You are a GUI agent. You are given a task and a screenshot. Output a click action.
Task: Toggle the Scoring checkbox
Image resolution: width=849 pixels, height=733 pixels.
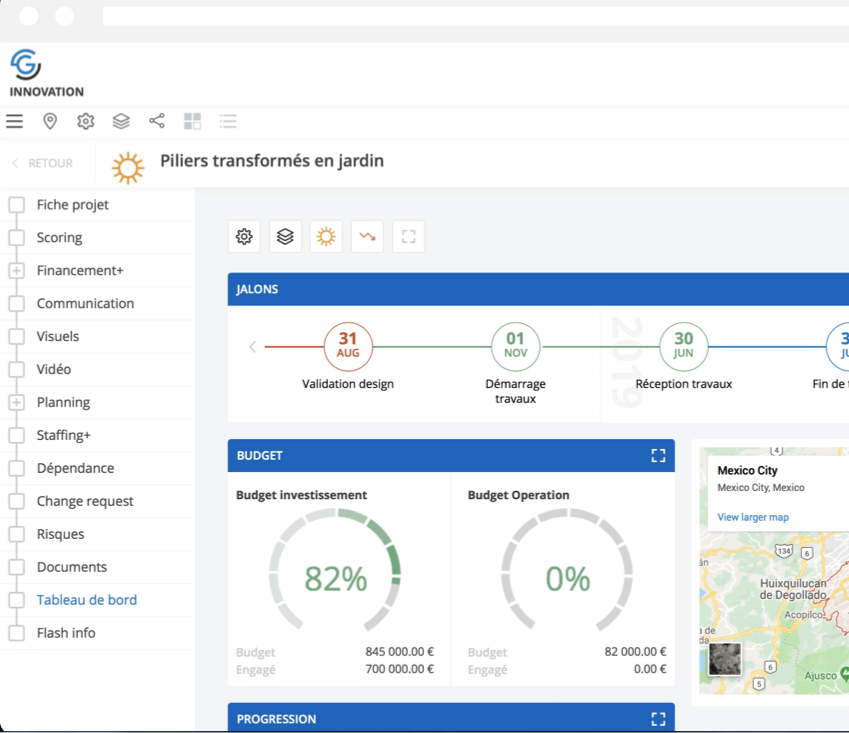pyautogui.click(x=17, y=238)
